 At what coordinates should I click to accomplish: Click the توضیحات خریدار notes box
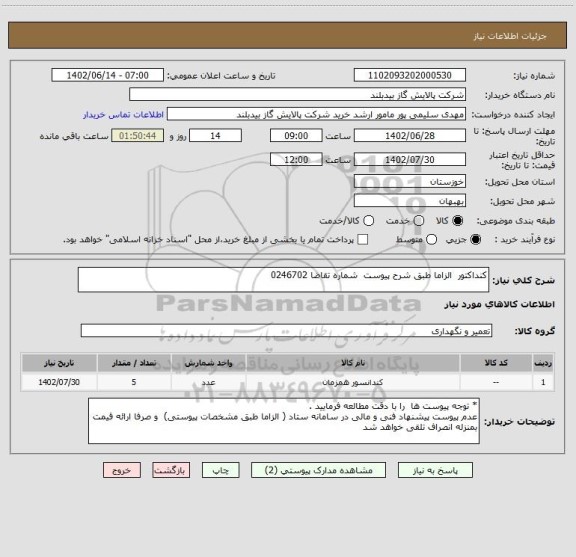(284, 421)
